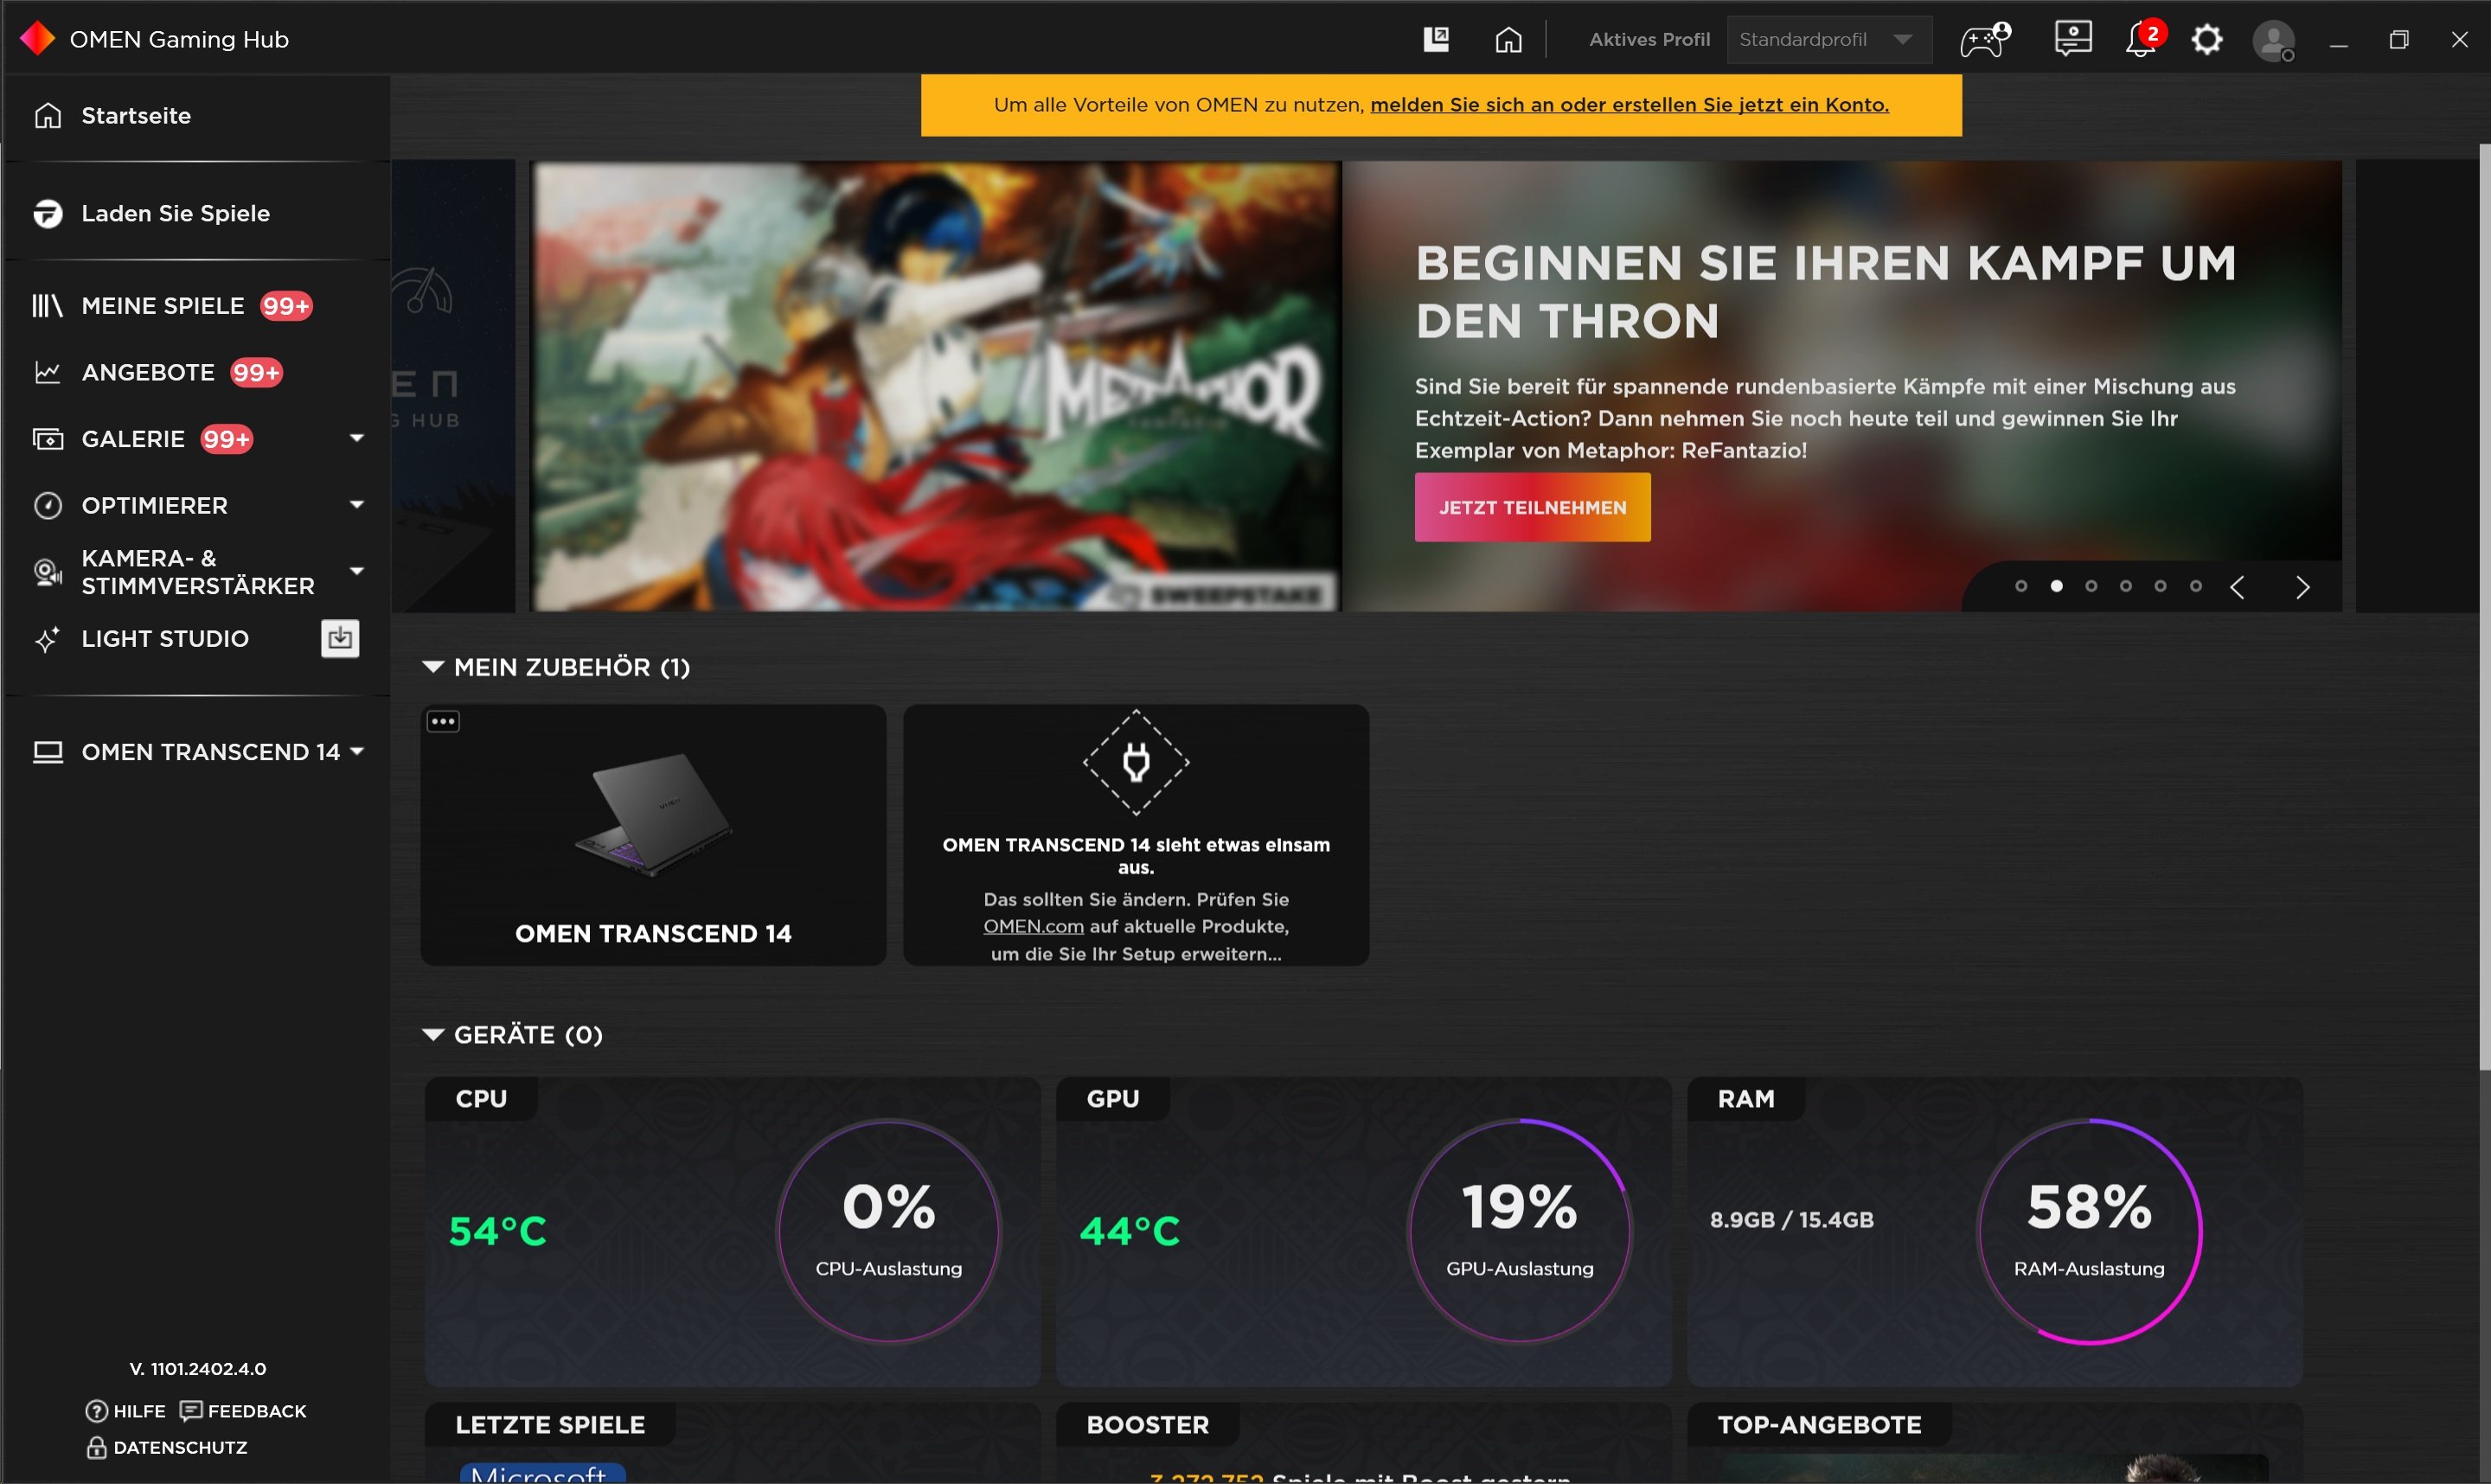
Task: Click the CPU-Auslastung 0% gauge
Action: (x=888, y=1231)
